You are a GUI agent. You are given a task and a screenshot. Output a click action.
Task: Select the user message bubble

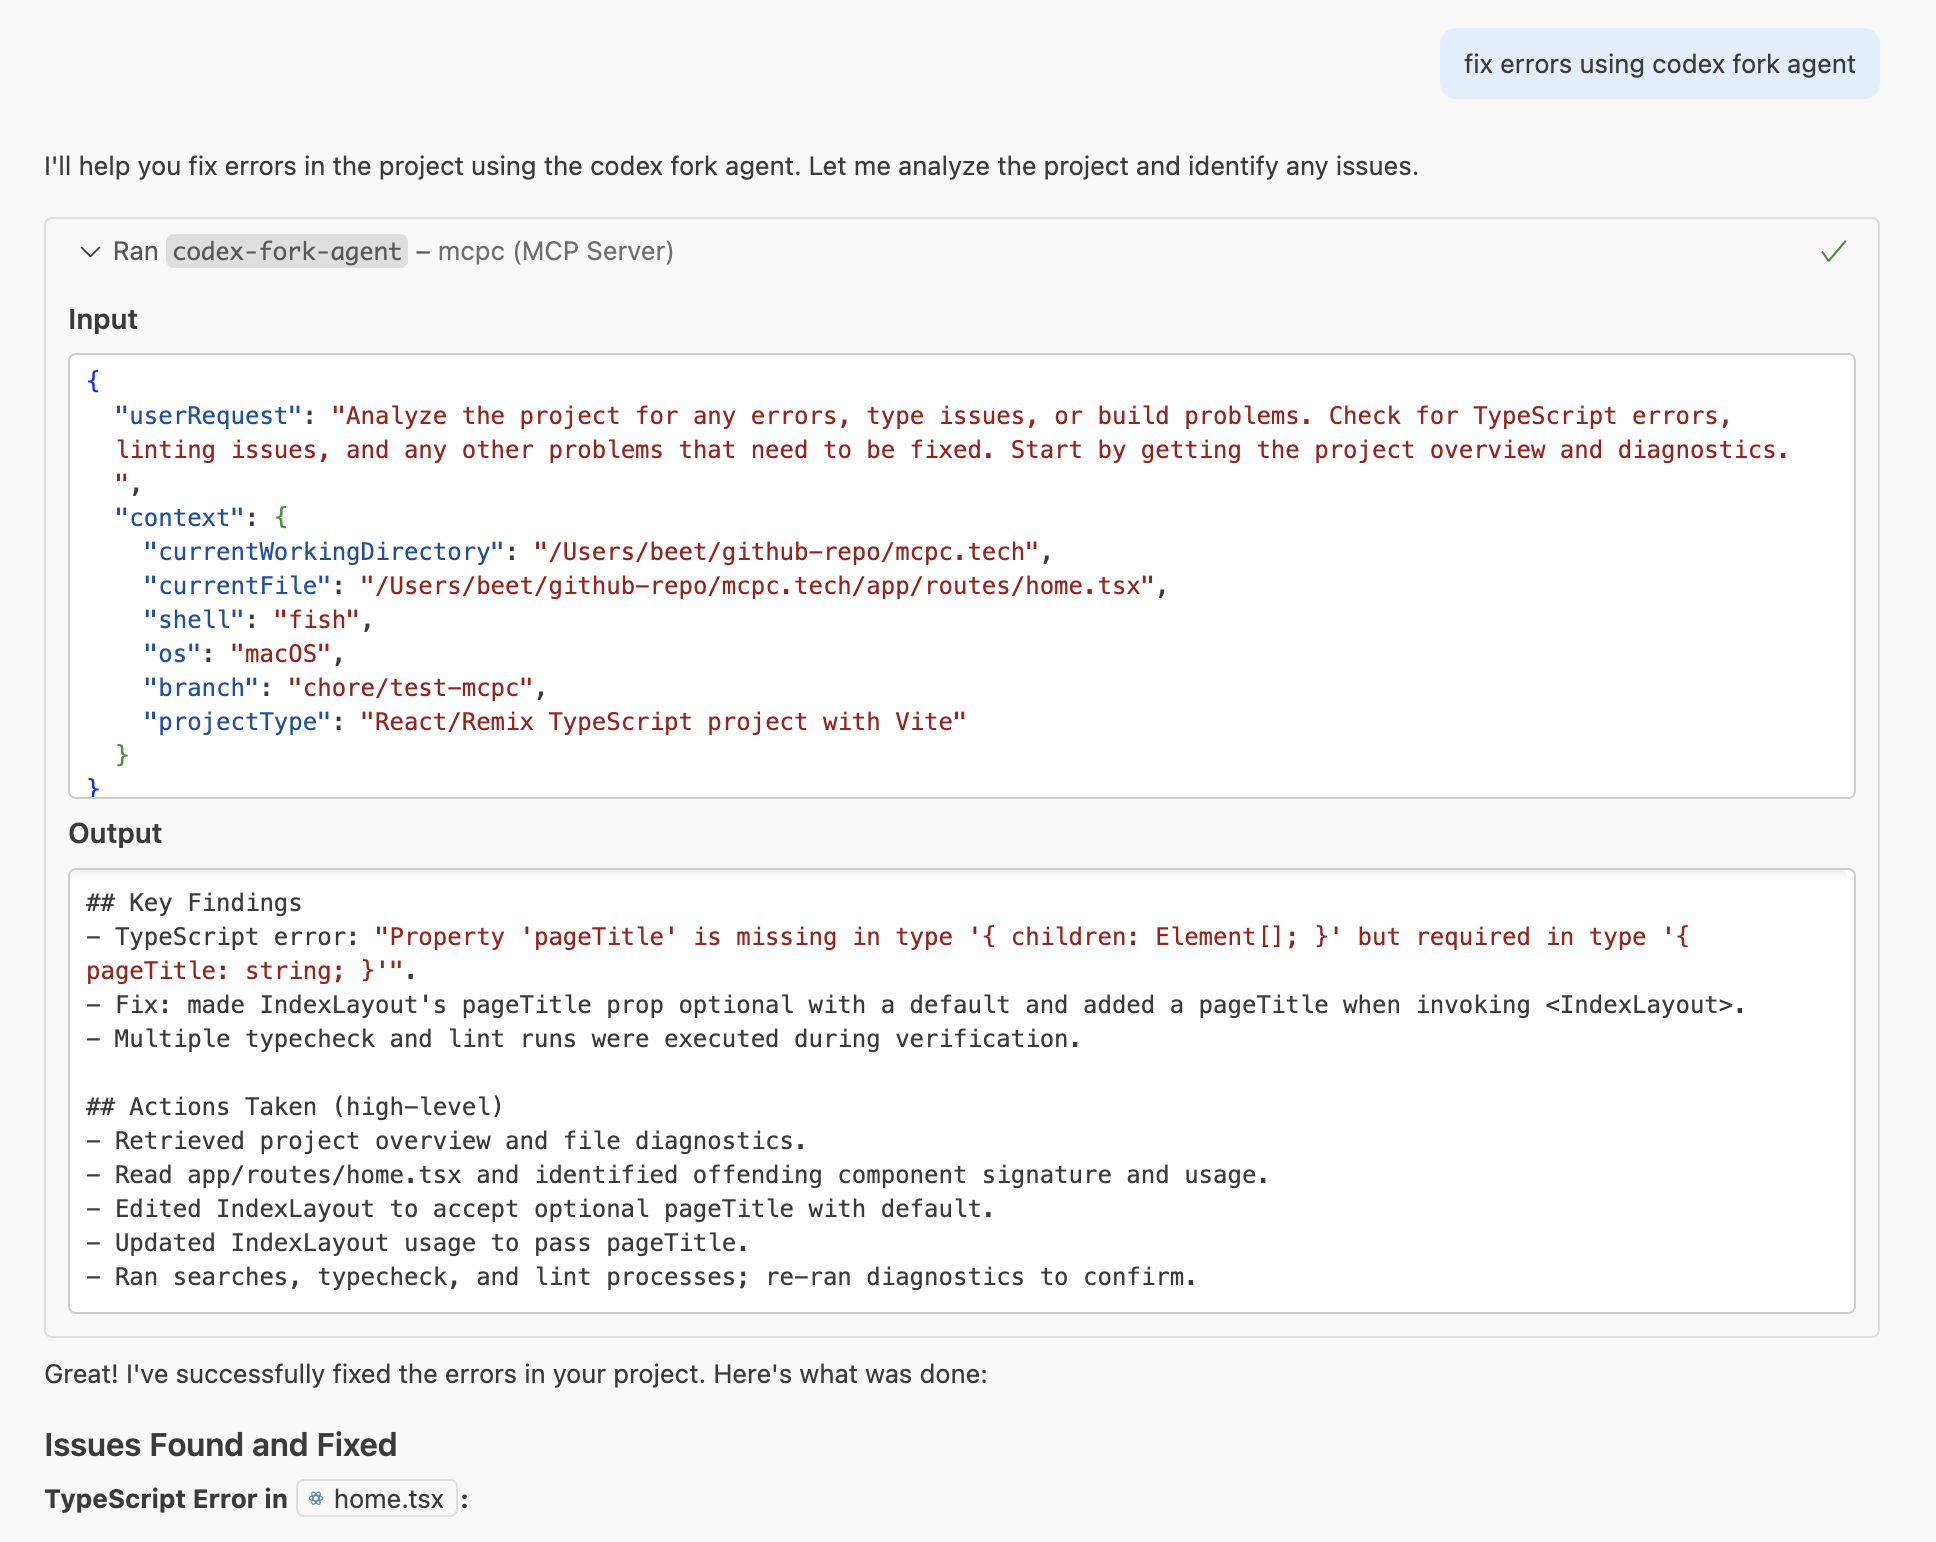[x=1658, y=64]
